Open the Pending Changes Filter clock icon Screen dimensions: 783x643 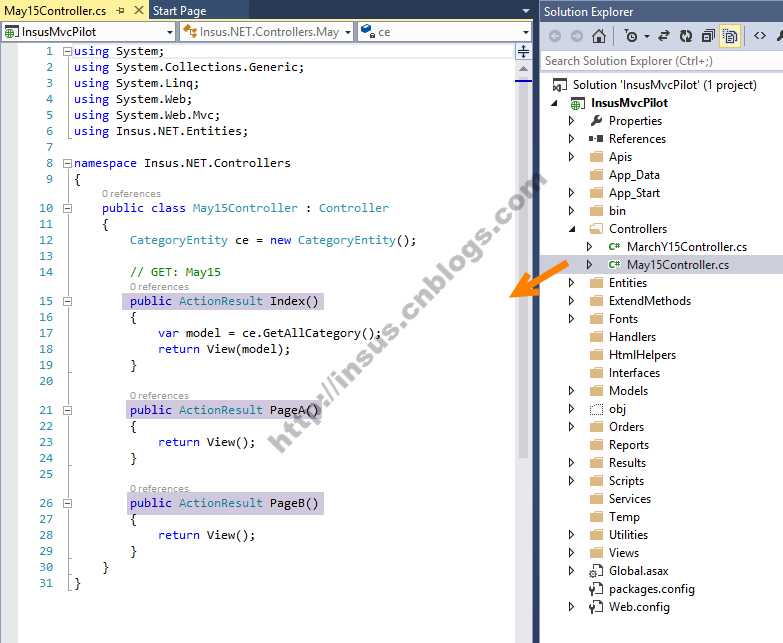coord(631,36)
